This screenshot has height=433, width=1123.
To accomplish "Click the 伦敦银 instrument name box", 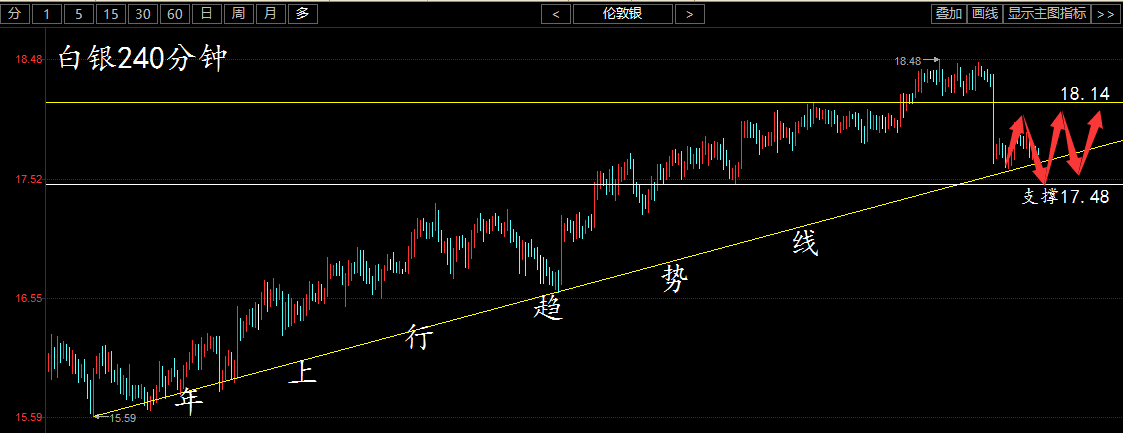I will [x=622, y=13].
